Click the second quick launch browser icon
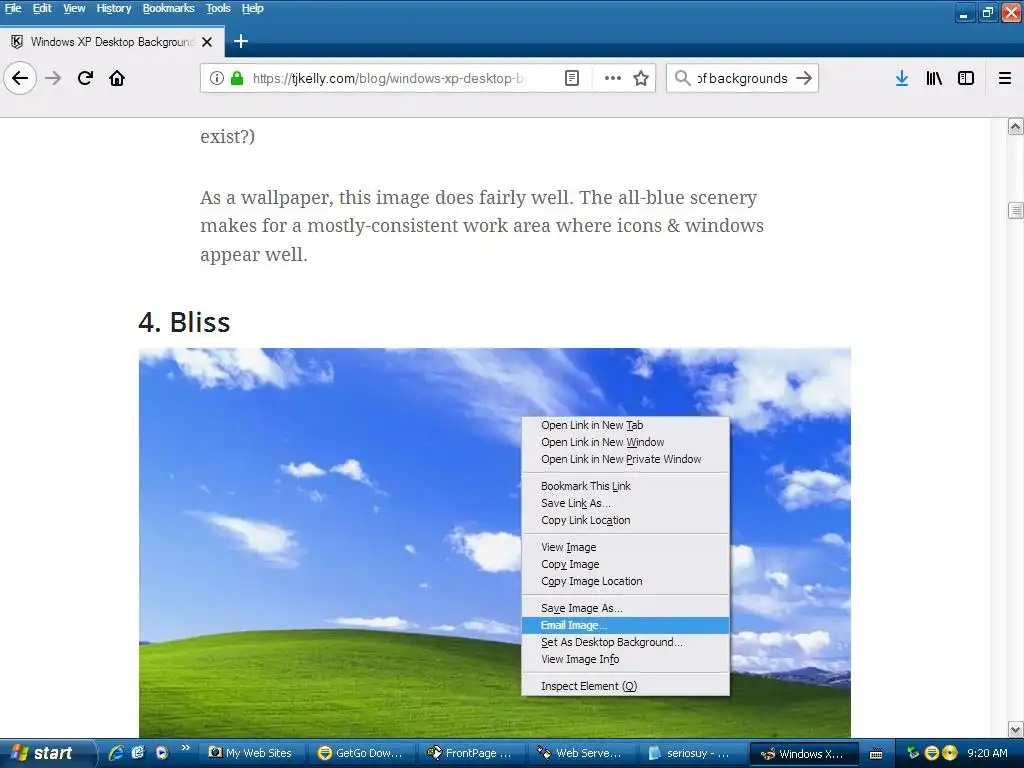The image size is (1024, 768). tap(138, 753)
